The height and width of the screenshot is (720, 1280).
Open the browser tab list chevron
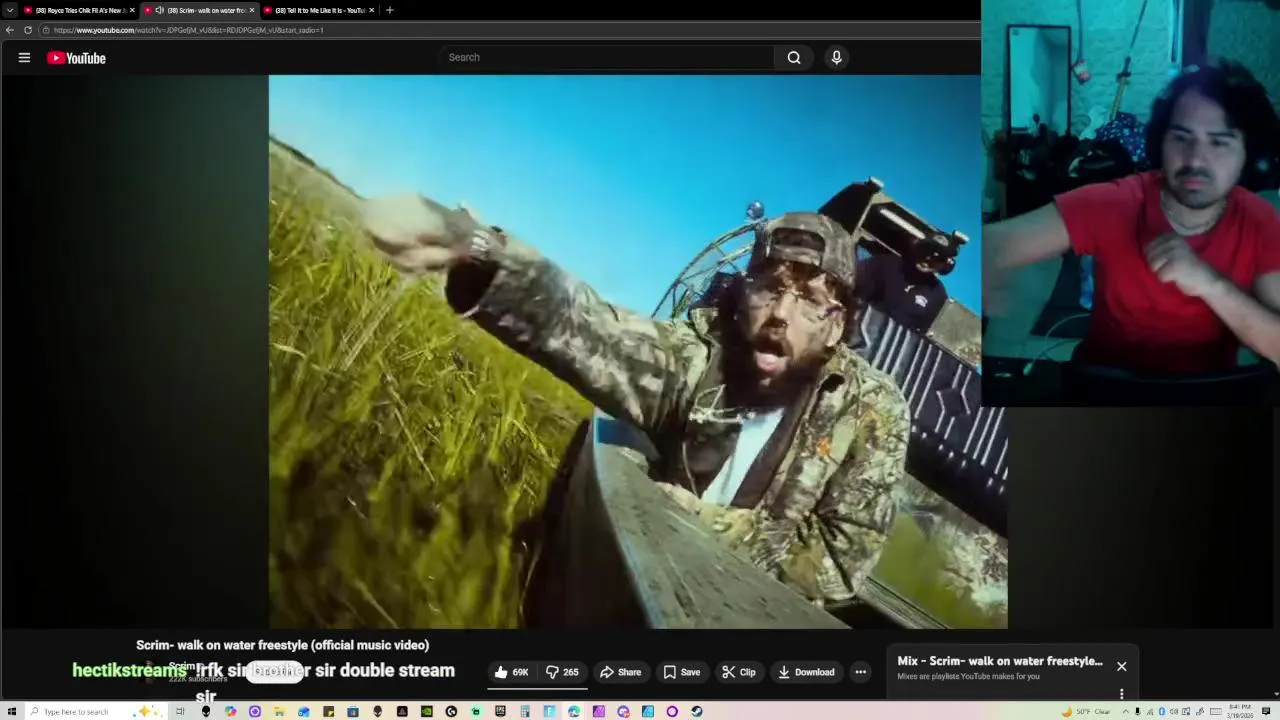click(x=10, y=10)
